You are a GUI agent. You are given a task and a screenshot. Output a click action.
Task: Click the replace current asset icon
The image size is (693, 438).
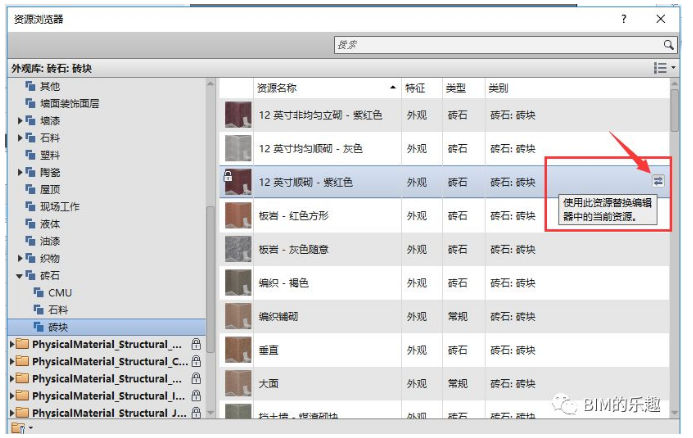click(658, 181)
